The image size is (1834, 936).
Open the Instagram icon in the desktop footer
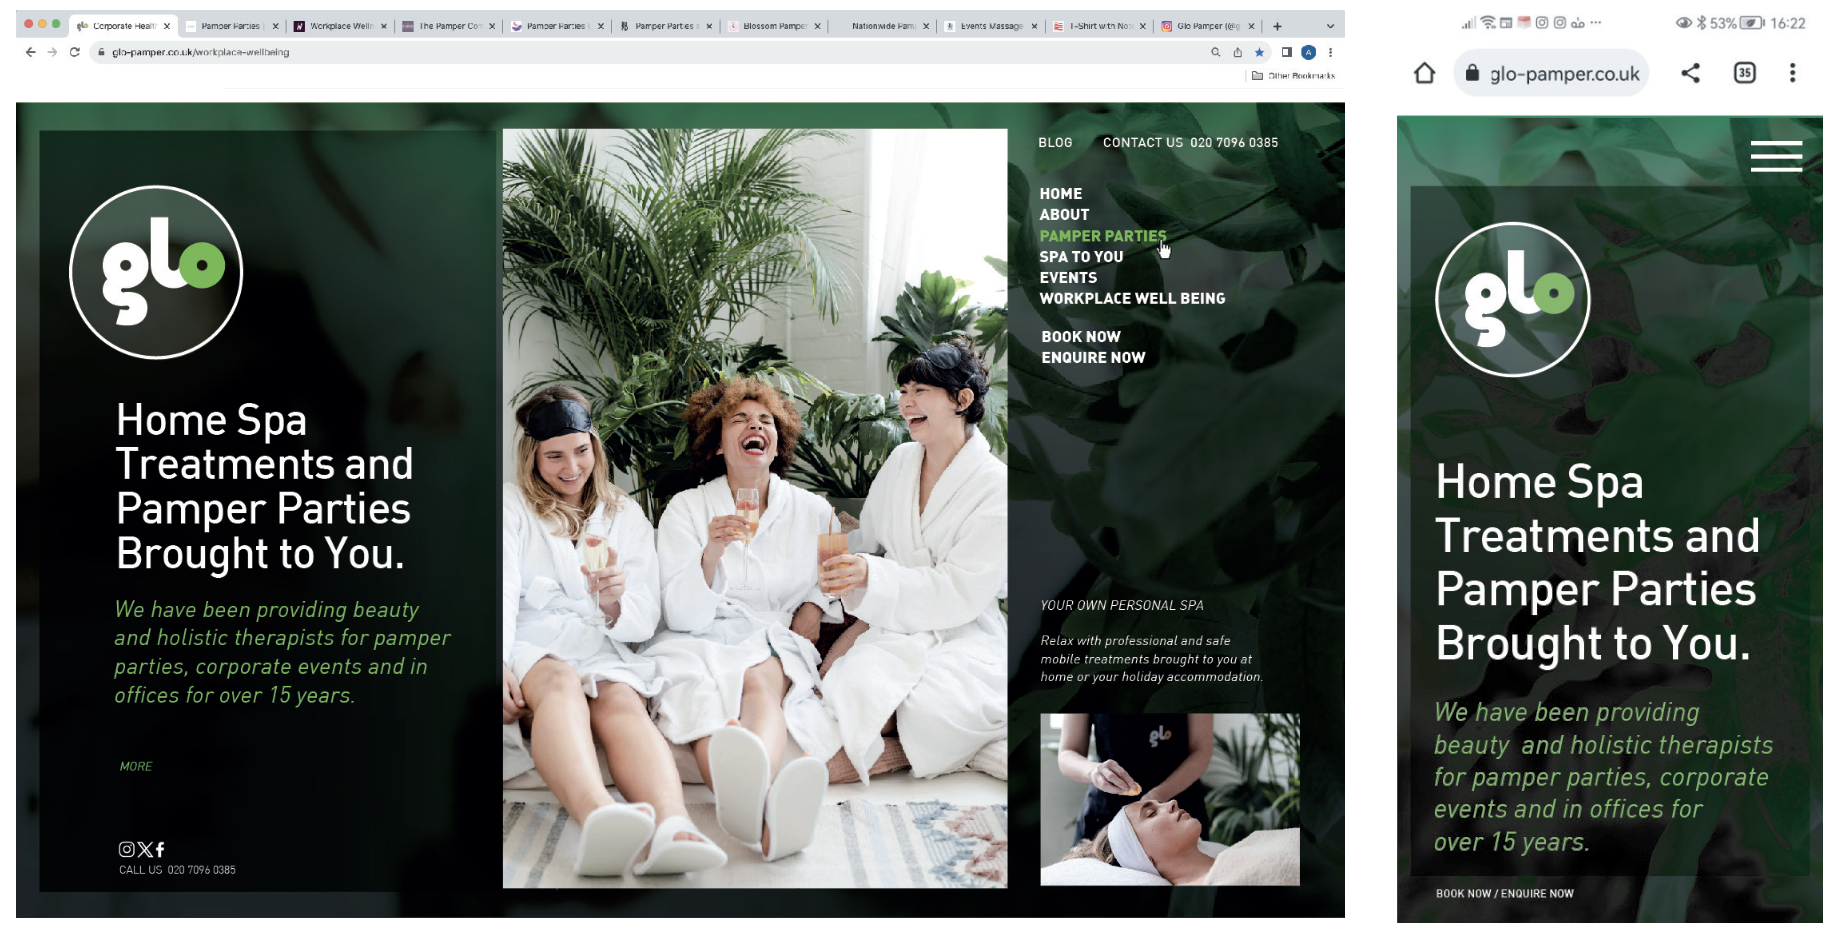127,849
